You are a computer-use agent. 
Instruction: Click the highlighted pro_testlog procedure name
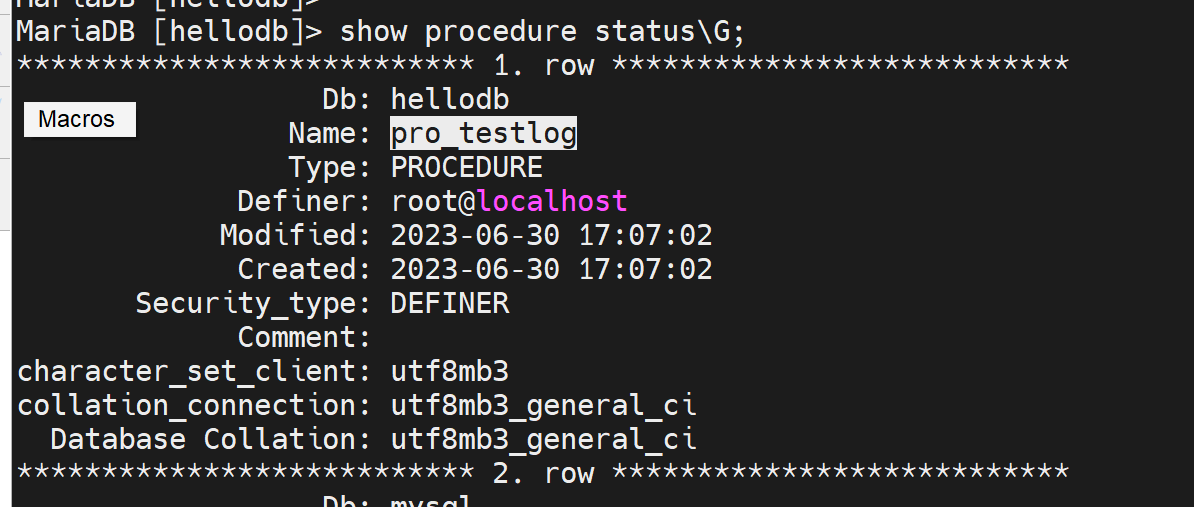(483, 134)
